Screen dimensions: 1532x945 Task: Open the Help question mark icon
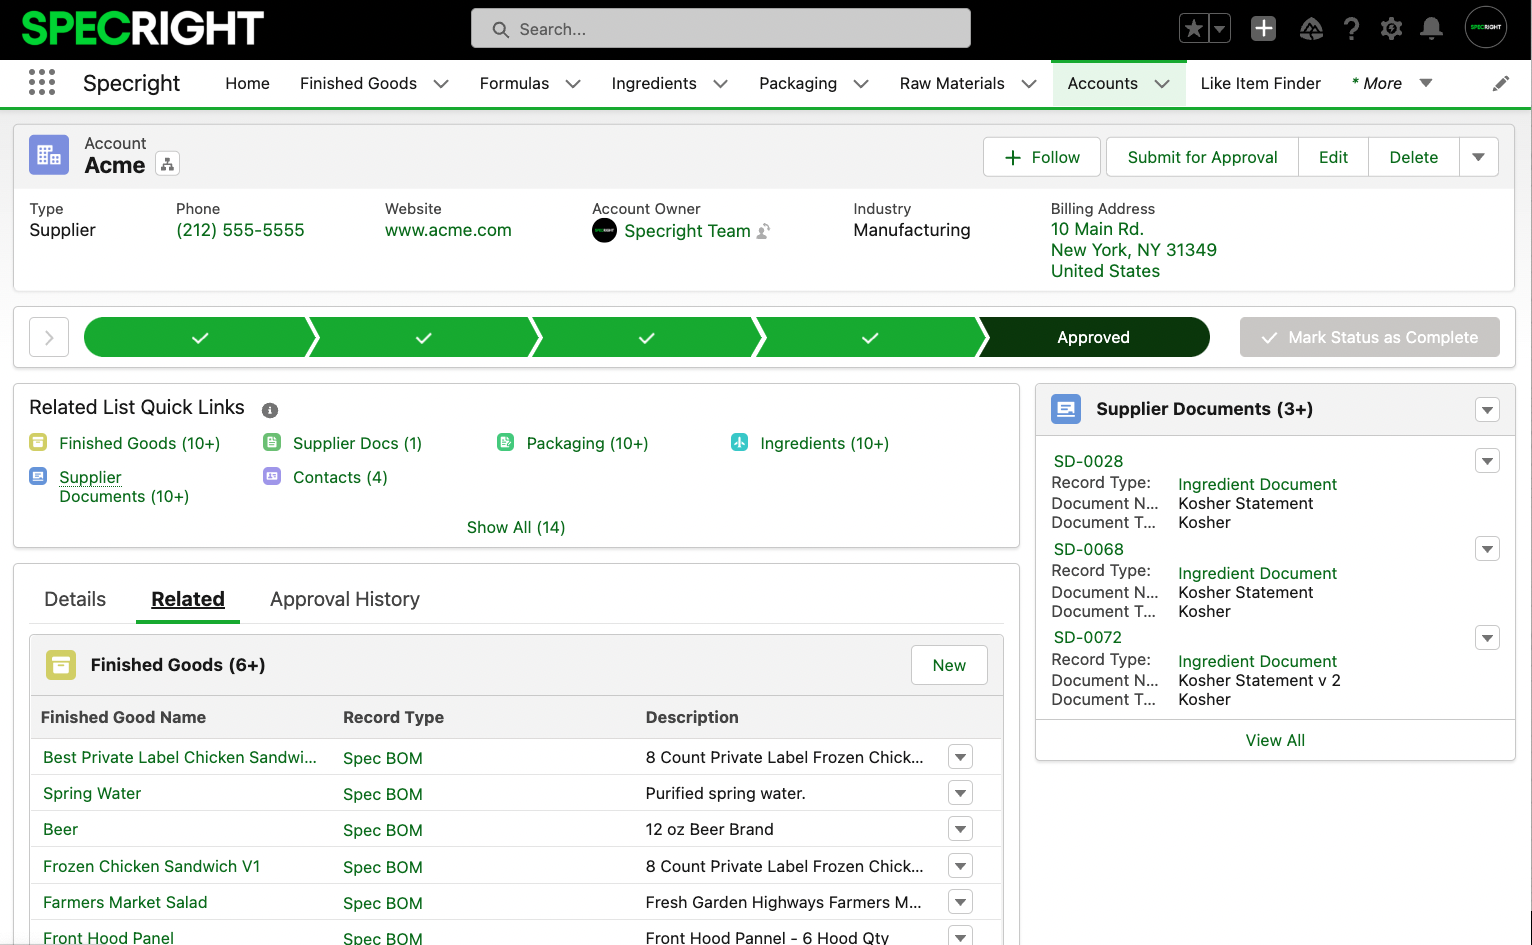(1351, 29)
